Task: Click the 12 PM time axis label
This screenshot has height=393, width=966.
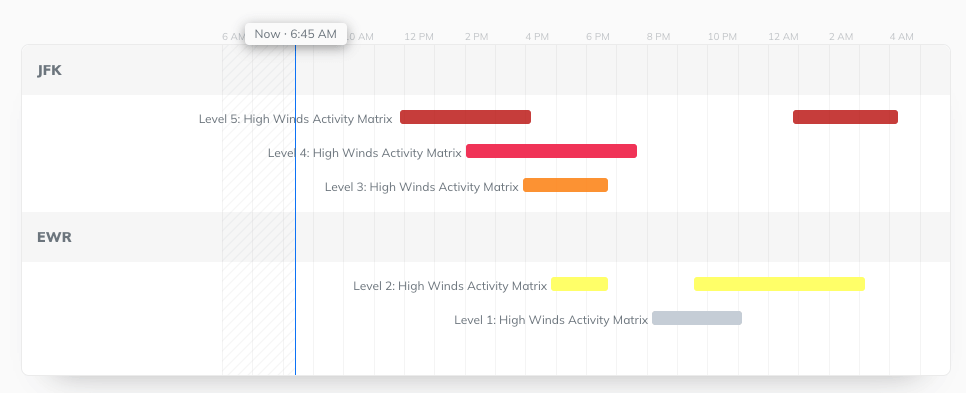Action: pos(419,37)
